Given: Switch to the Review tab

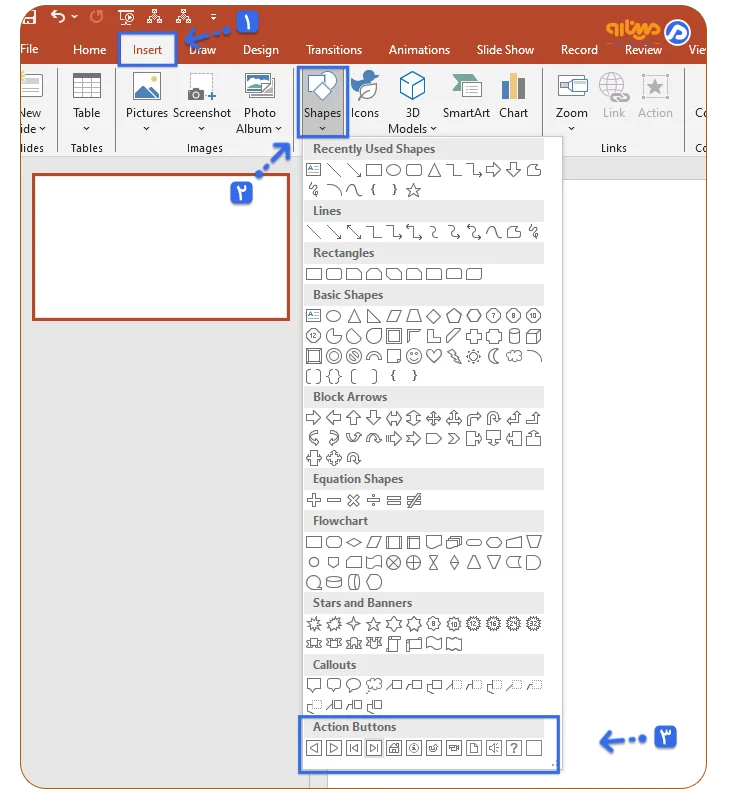Looking at the screenshot, I should click(644, 50).
